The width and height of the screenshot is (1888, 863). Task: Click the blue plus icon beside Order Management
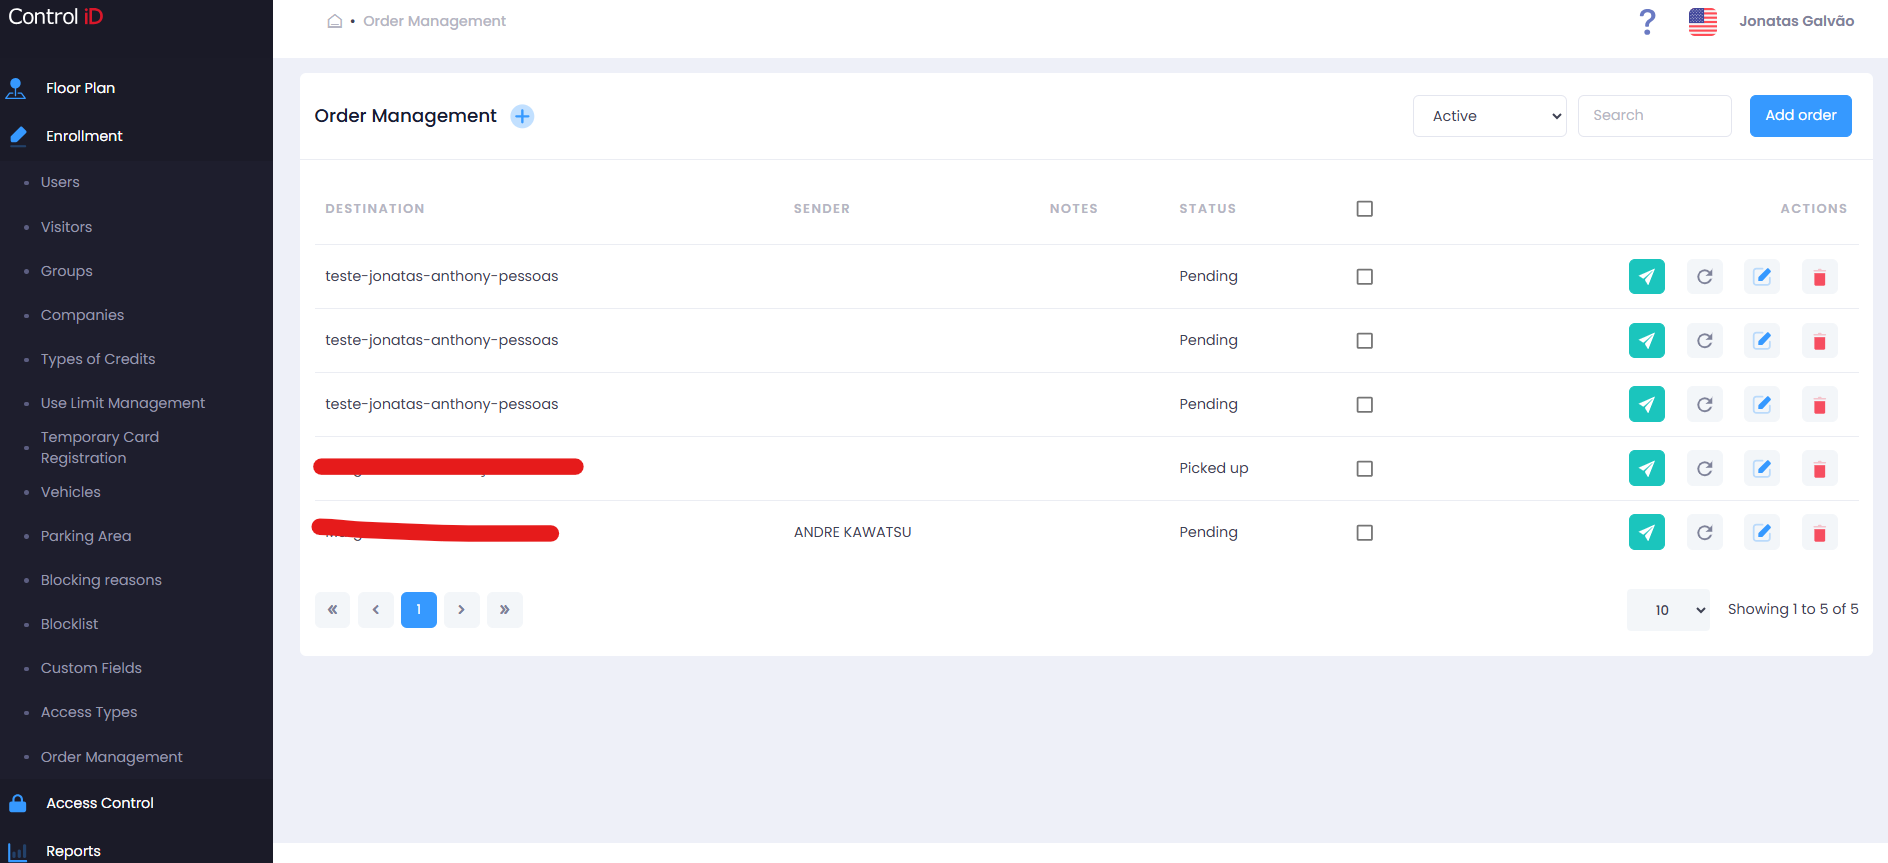pyautogui.click(x=522, y=116)
